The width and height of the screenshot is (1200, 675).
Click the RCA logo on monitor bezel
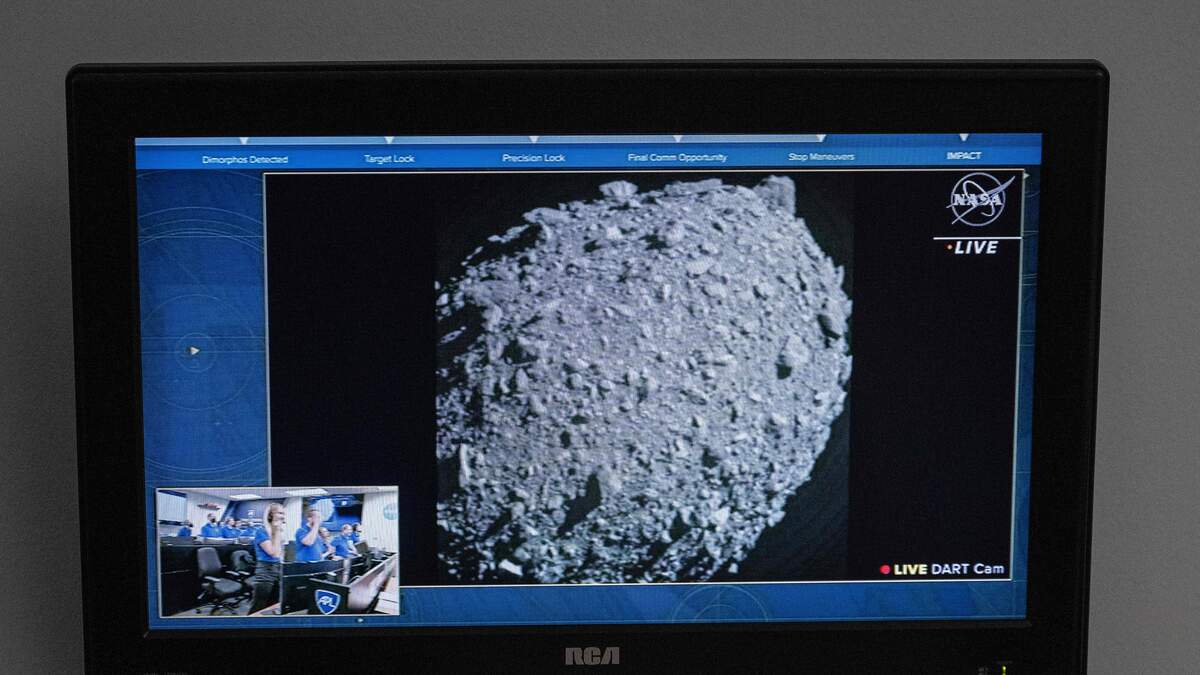point(591,656)
